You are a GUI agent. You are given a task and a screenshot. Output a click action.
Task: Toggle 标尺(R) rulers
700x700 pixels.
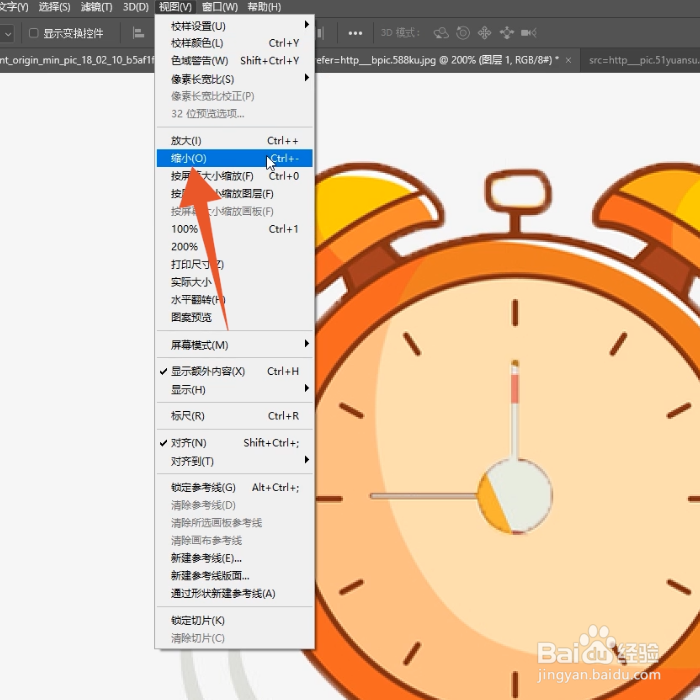pyautogui.click(x=234, y=416)
